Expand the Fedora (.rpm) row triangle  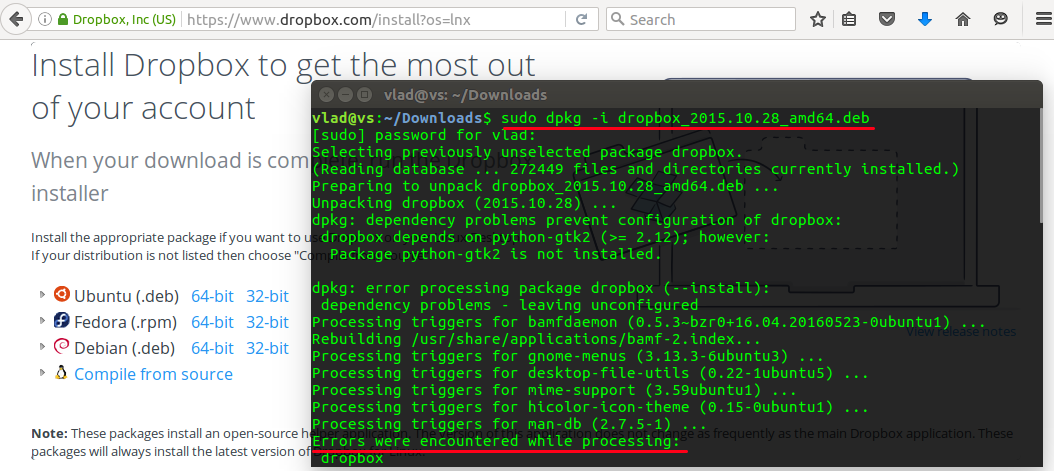[42, 320]
